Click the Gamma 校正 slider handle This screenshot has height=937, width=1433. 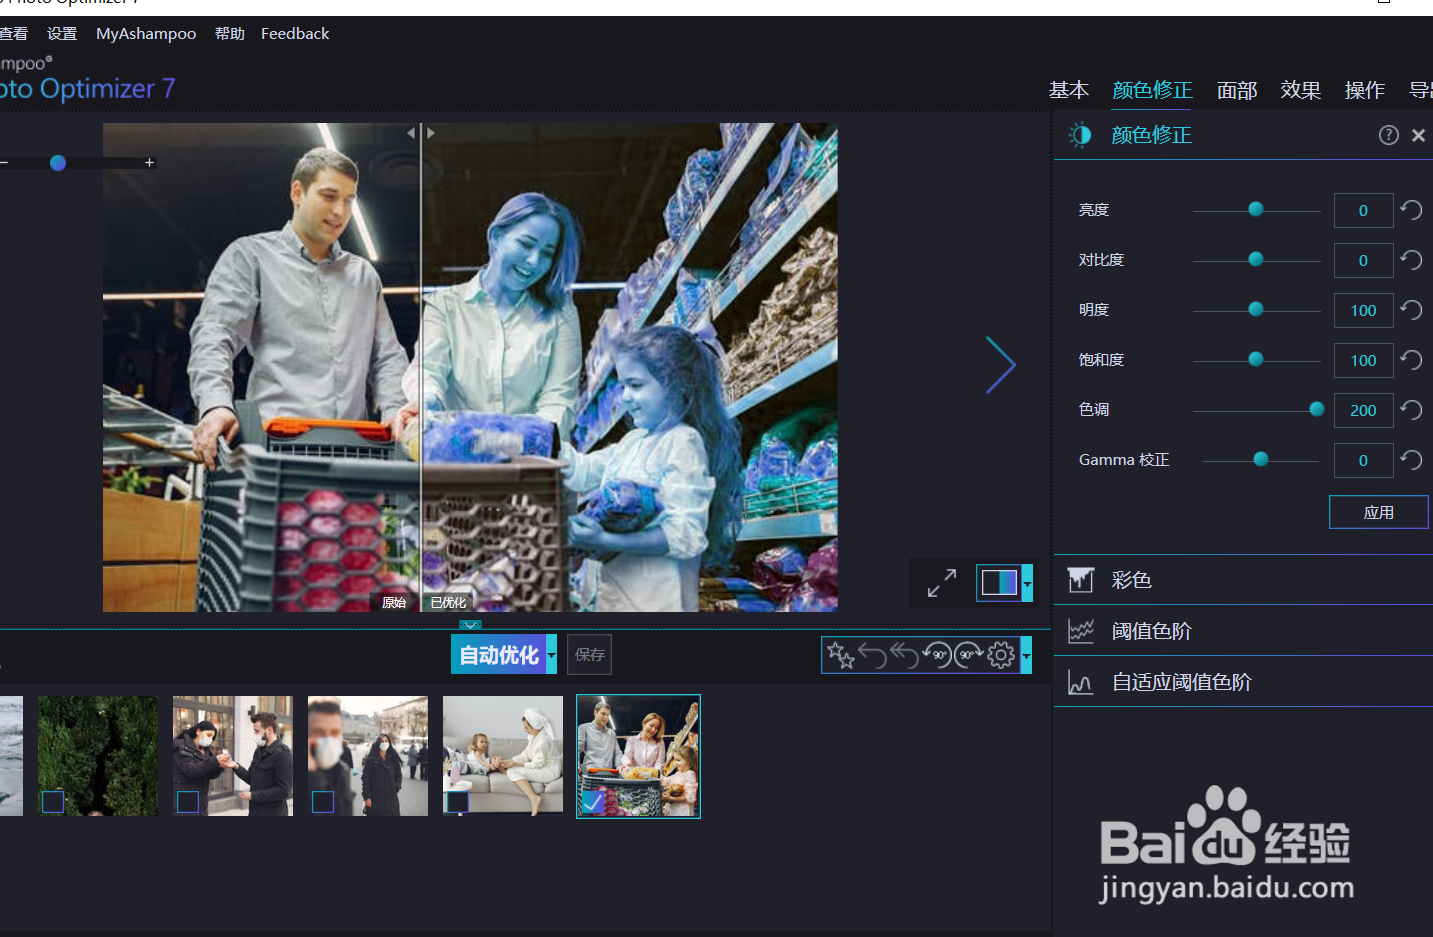(x=1261, y=459)
